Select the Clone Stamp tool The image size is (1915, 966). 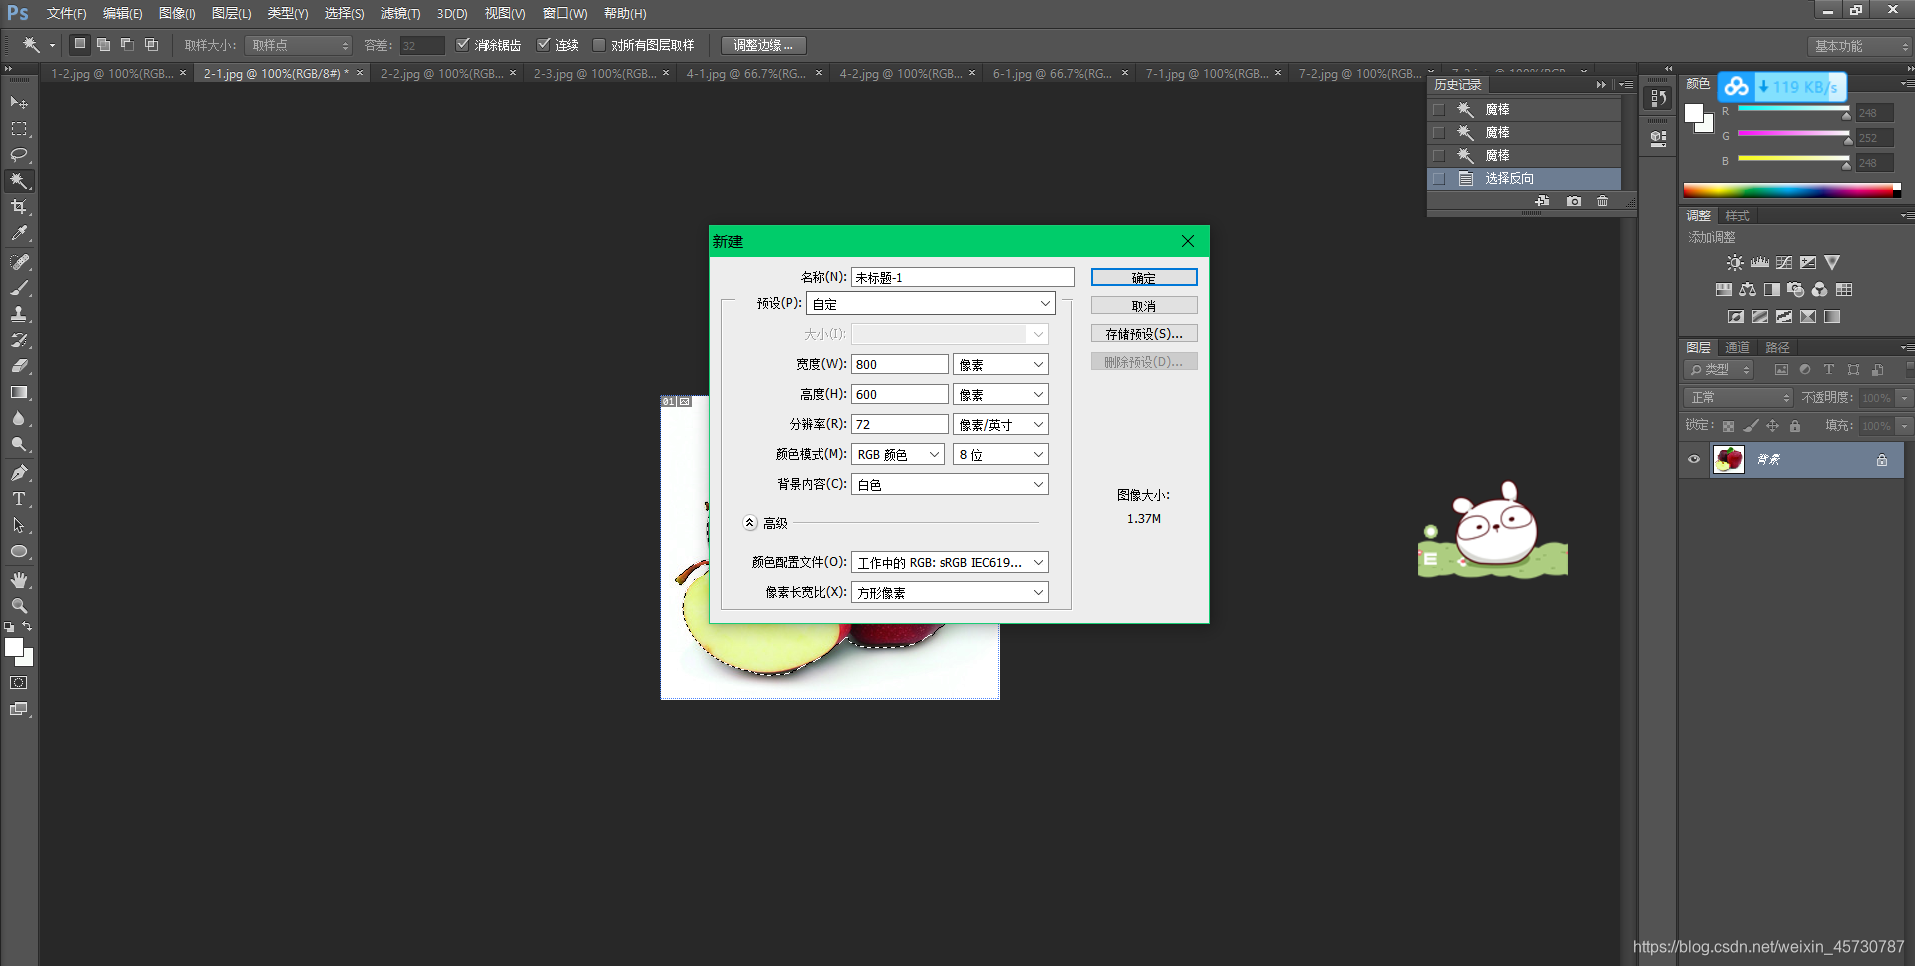click(x=19, y=314)
